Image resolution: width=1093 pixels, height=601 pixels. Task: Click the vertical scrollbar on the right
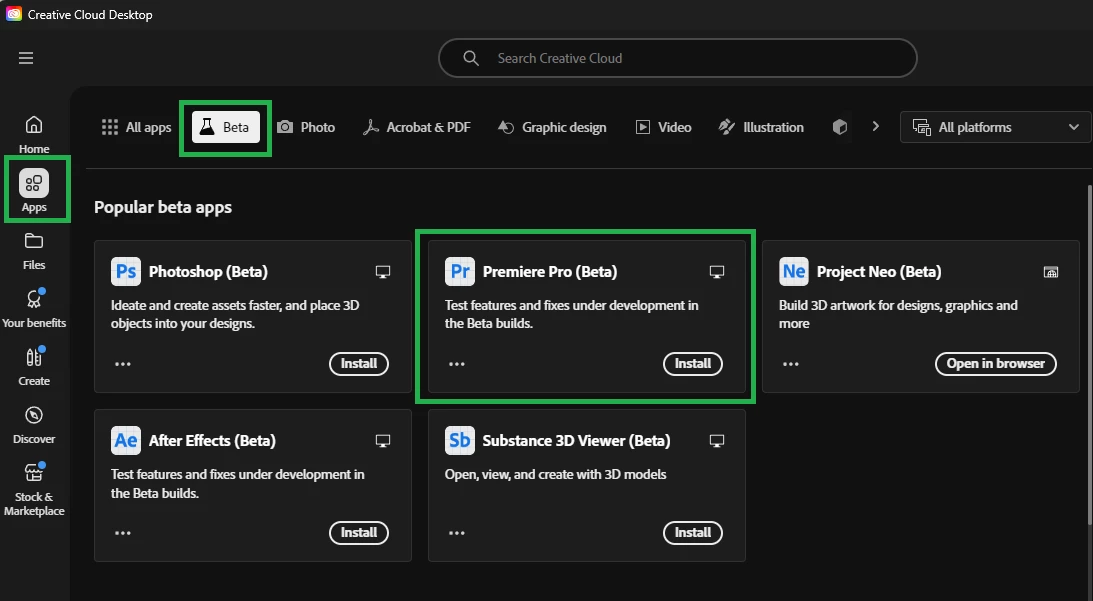pos(1090,354)
